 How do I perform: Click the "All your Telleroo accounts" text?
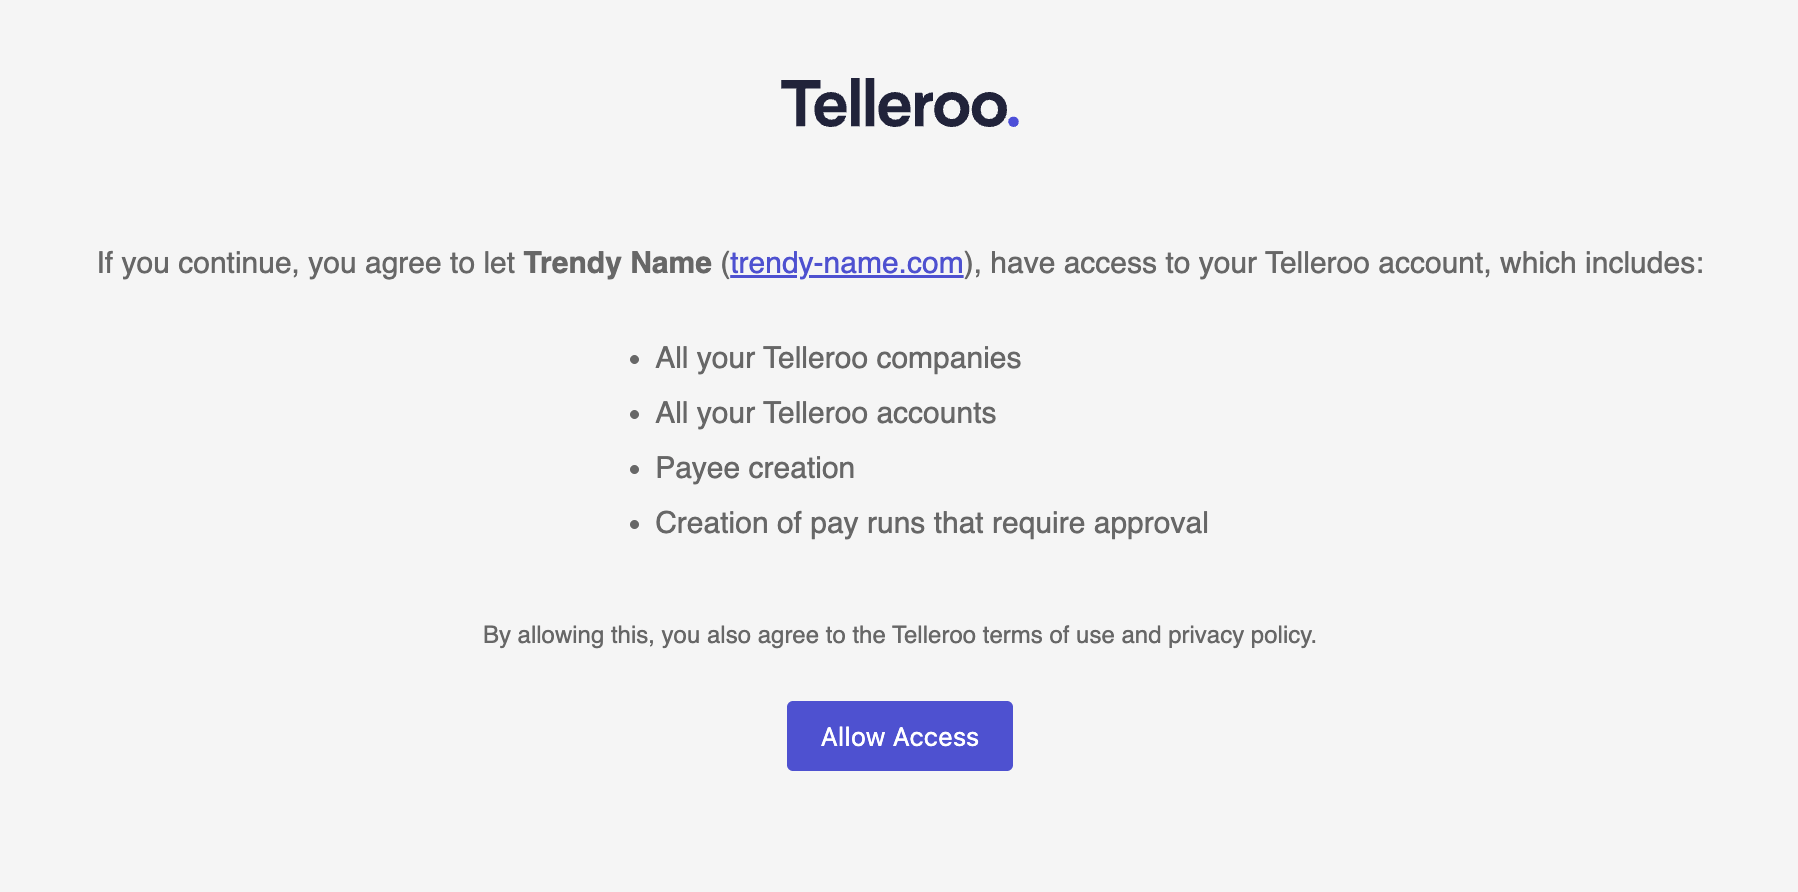pos(825,413)
